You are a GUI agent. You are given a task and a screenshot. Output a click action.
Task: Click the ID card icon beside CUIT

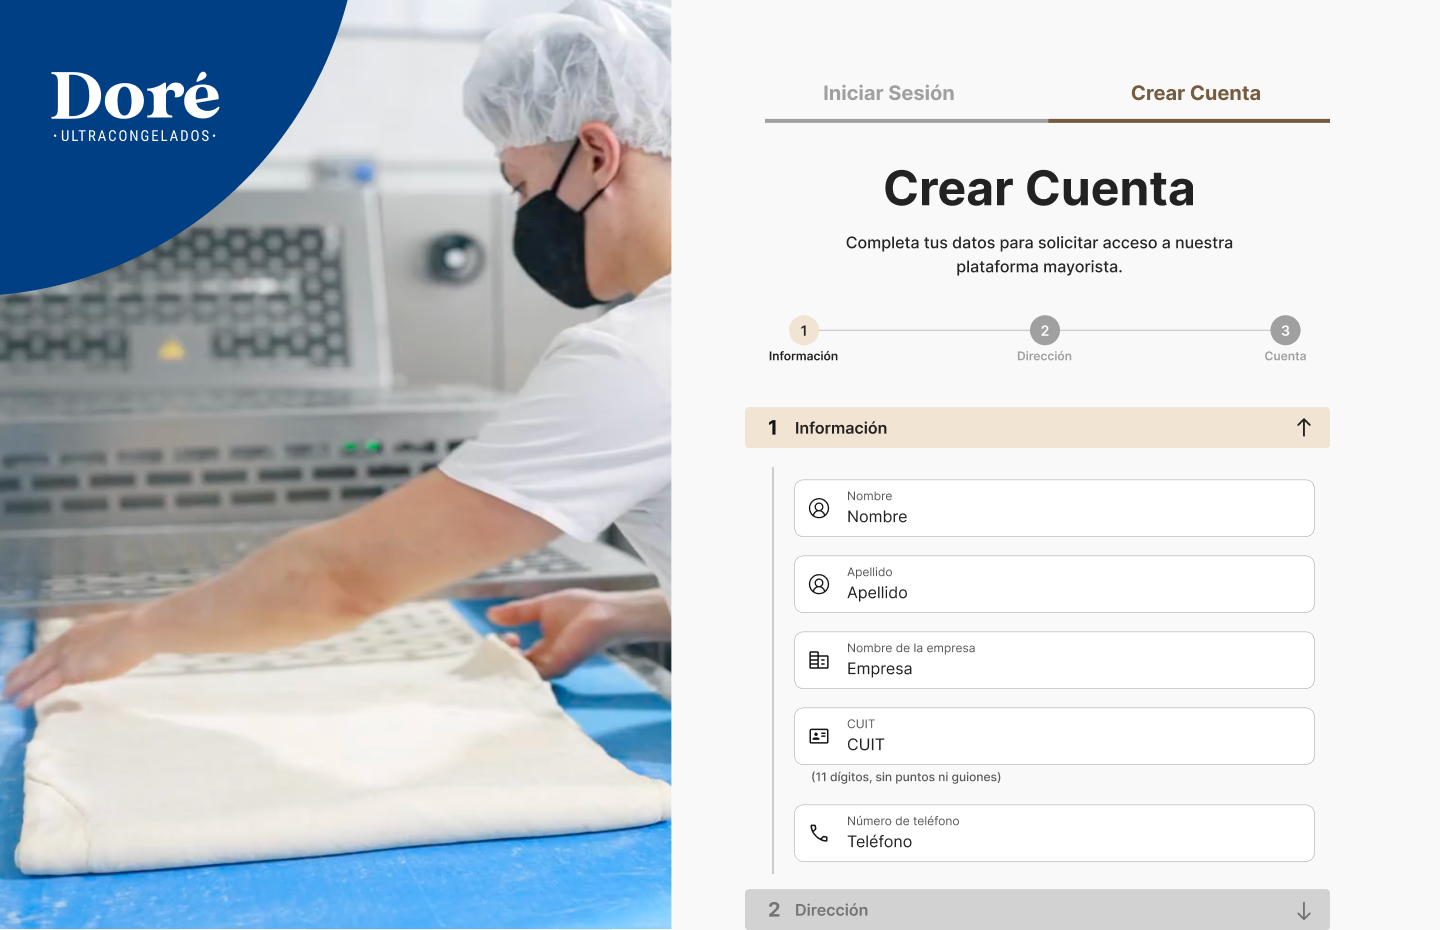819,736
